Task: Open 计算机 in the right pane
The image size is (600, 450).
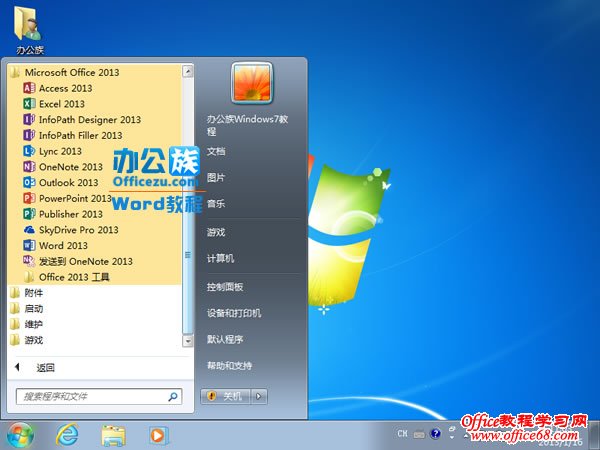Action: pyautogui.click(x=220, y=259)
